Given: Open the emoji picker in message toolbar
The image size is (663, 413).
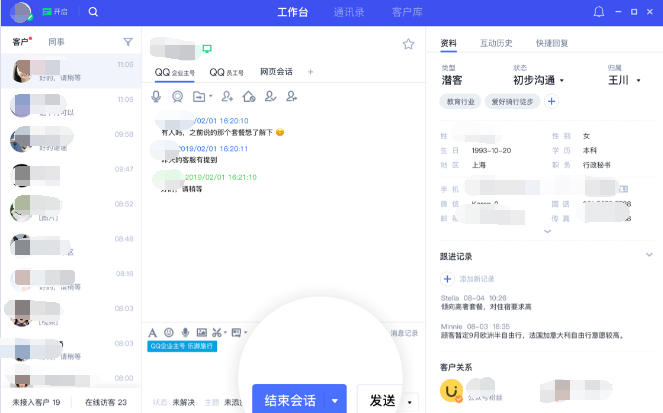Looking at the screenshot, I should coord(169,332).
